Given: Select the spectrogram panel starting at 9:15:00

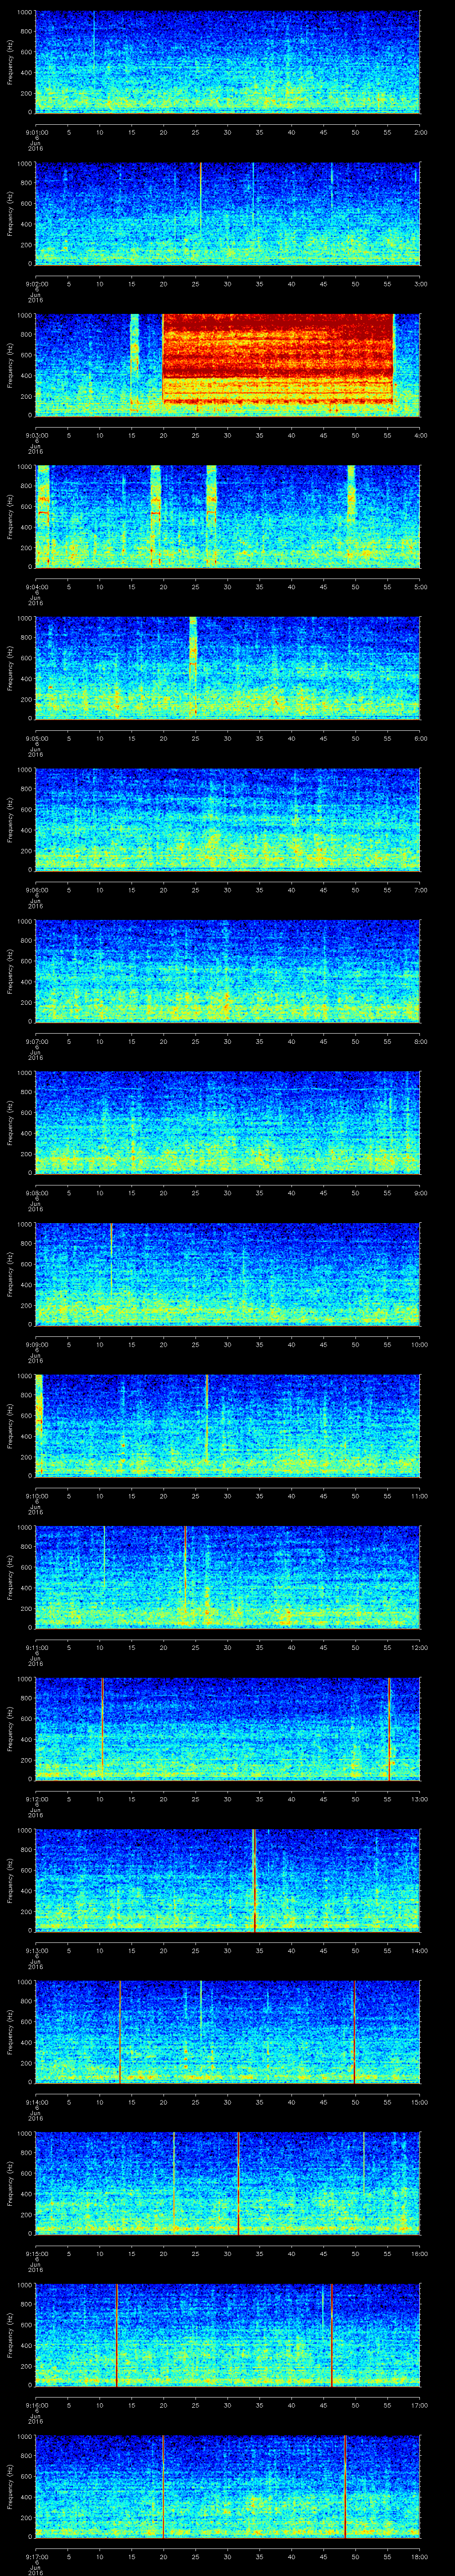Looking at the screenshot, I should tap(228, 2184).
